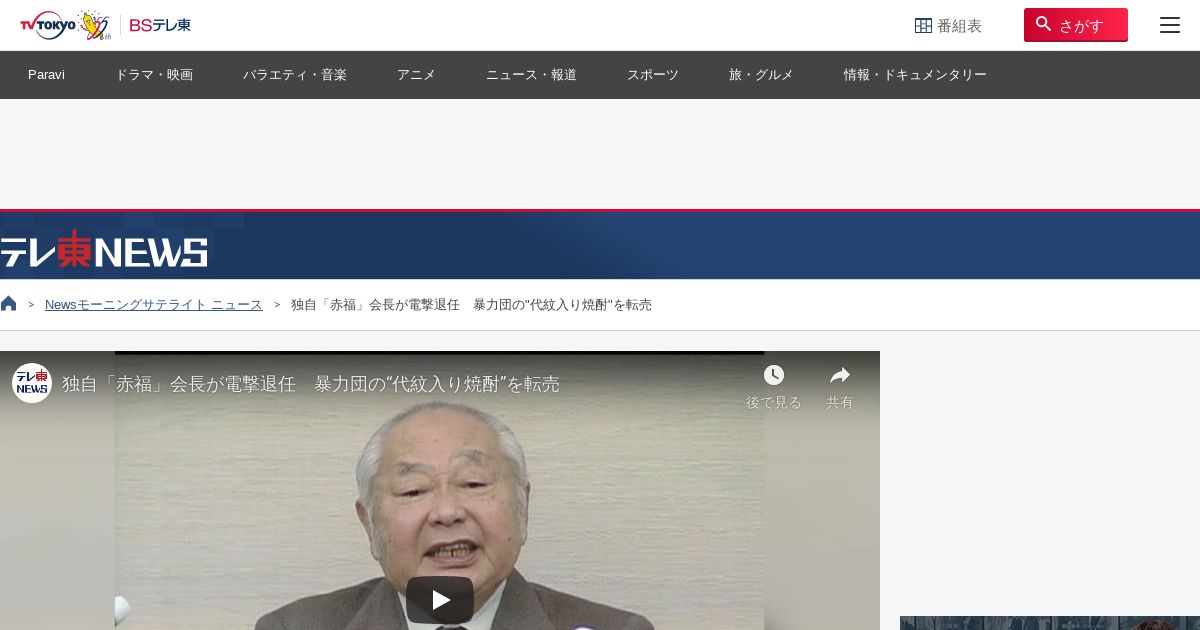The image size is (1200, 630).
Task: Select the スポーツ menu item
Action: (653, 75)
